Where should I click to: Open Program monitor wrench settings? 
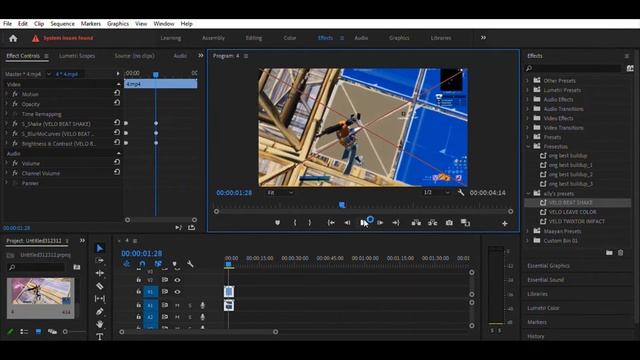coord(461,192)
